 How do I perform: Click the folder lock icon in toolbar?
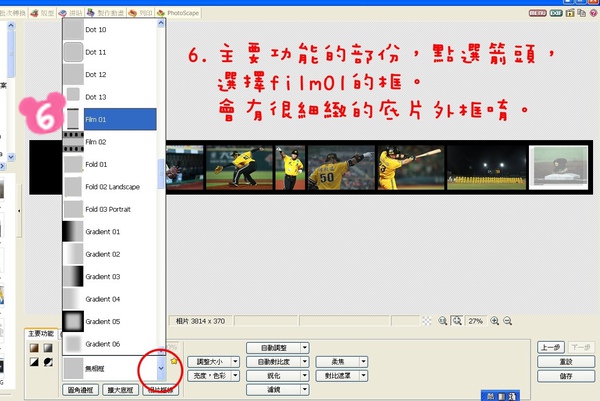570,13
